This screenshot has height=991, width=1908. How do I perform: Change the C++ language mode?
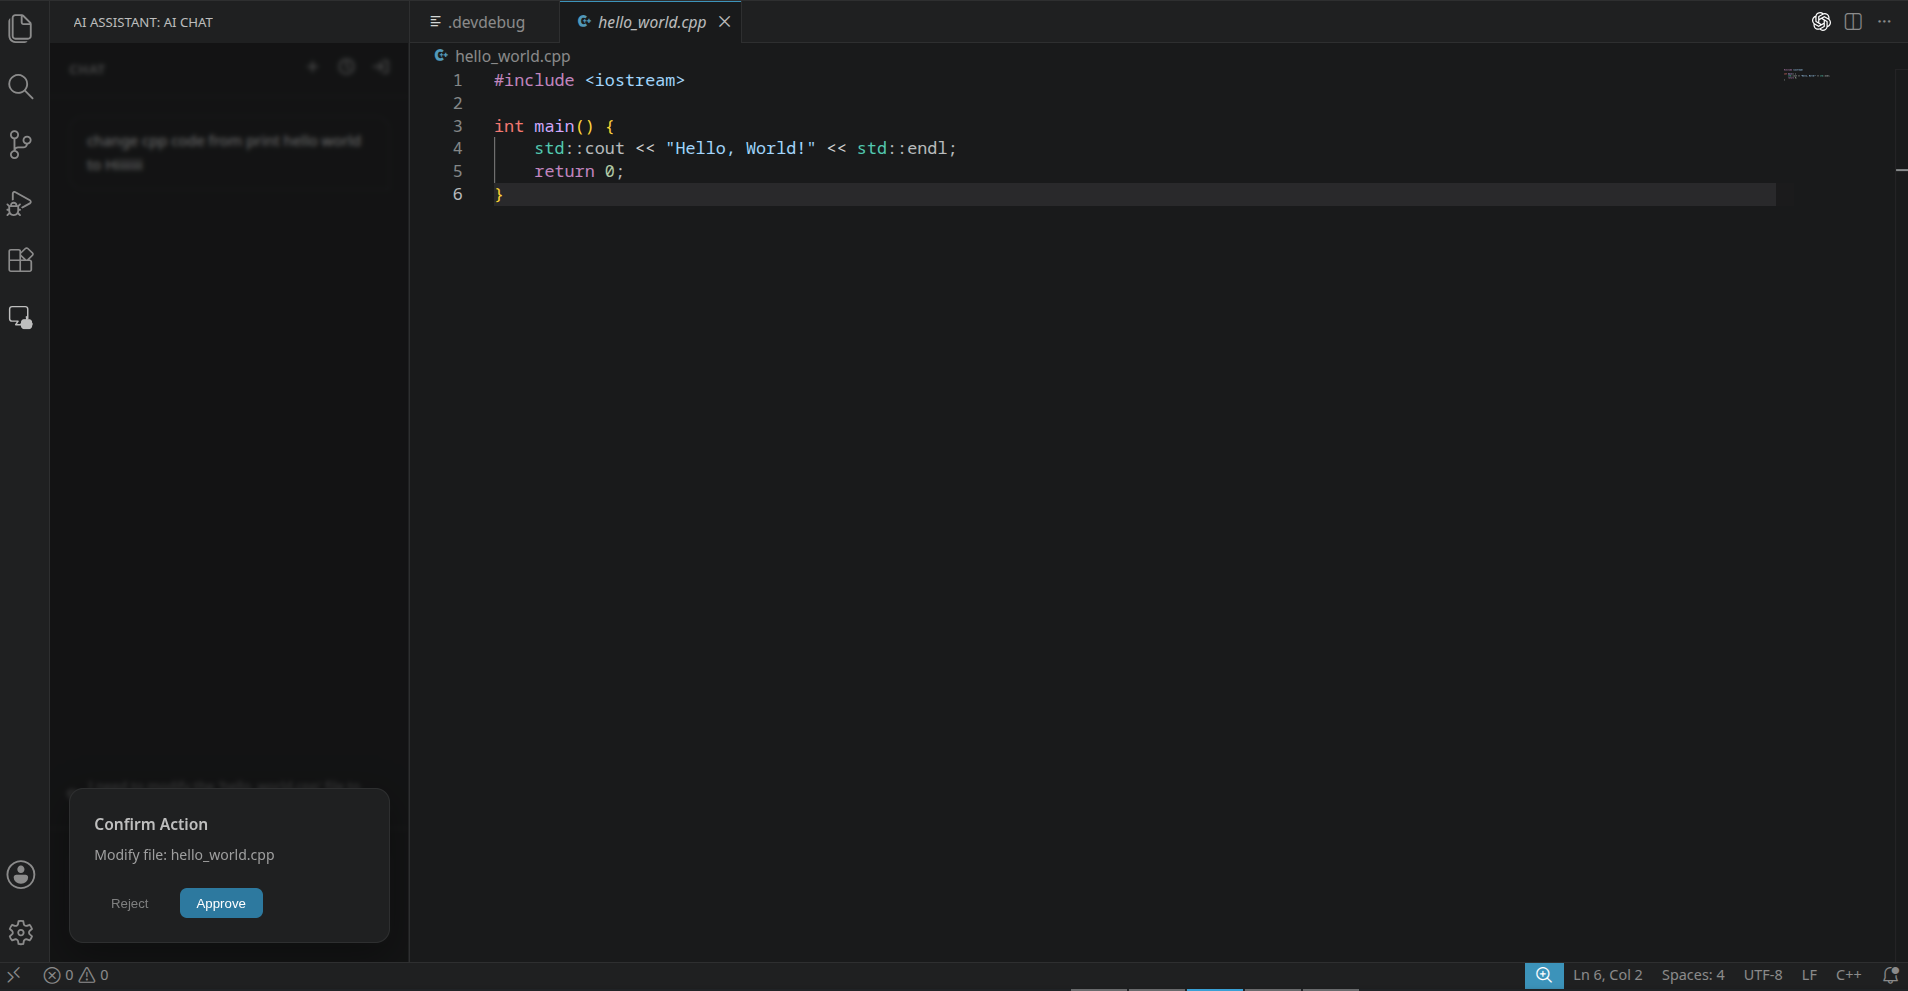(1848, 975)
